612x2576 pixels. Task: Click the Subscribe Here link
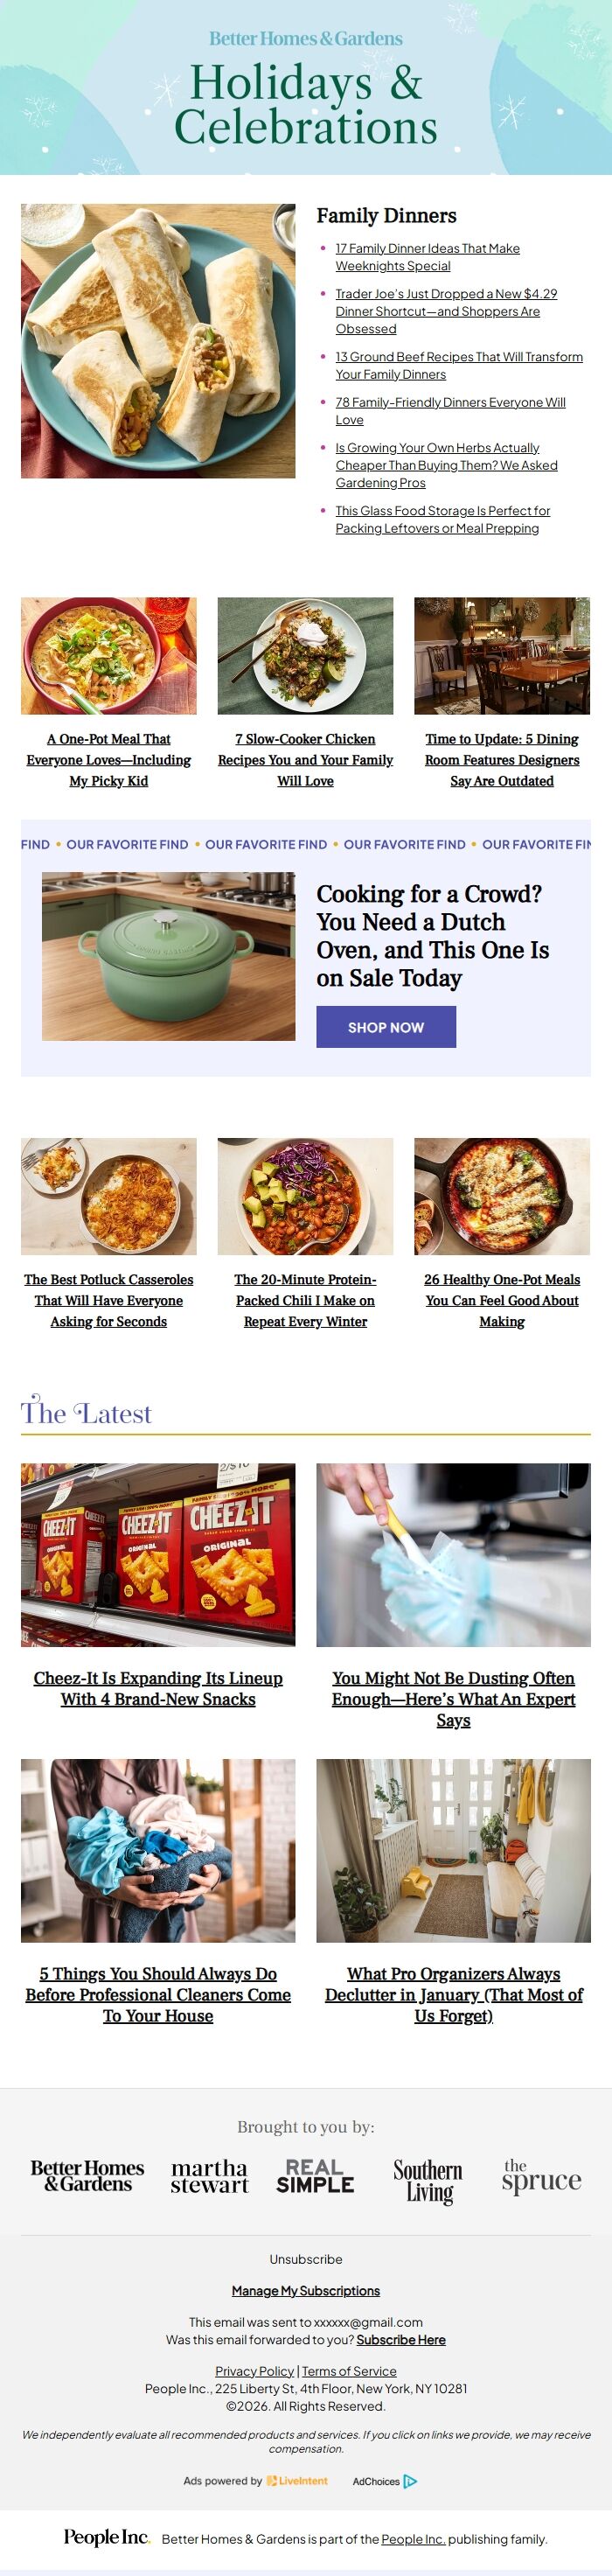[401, 2340]
